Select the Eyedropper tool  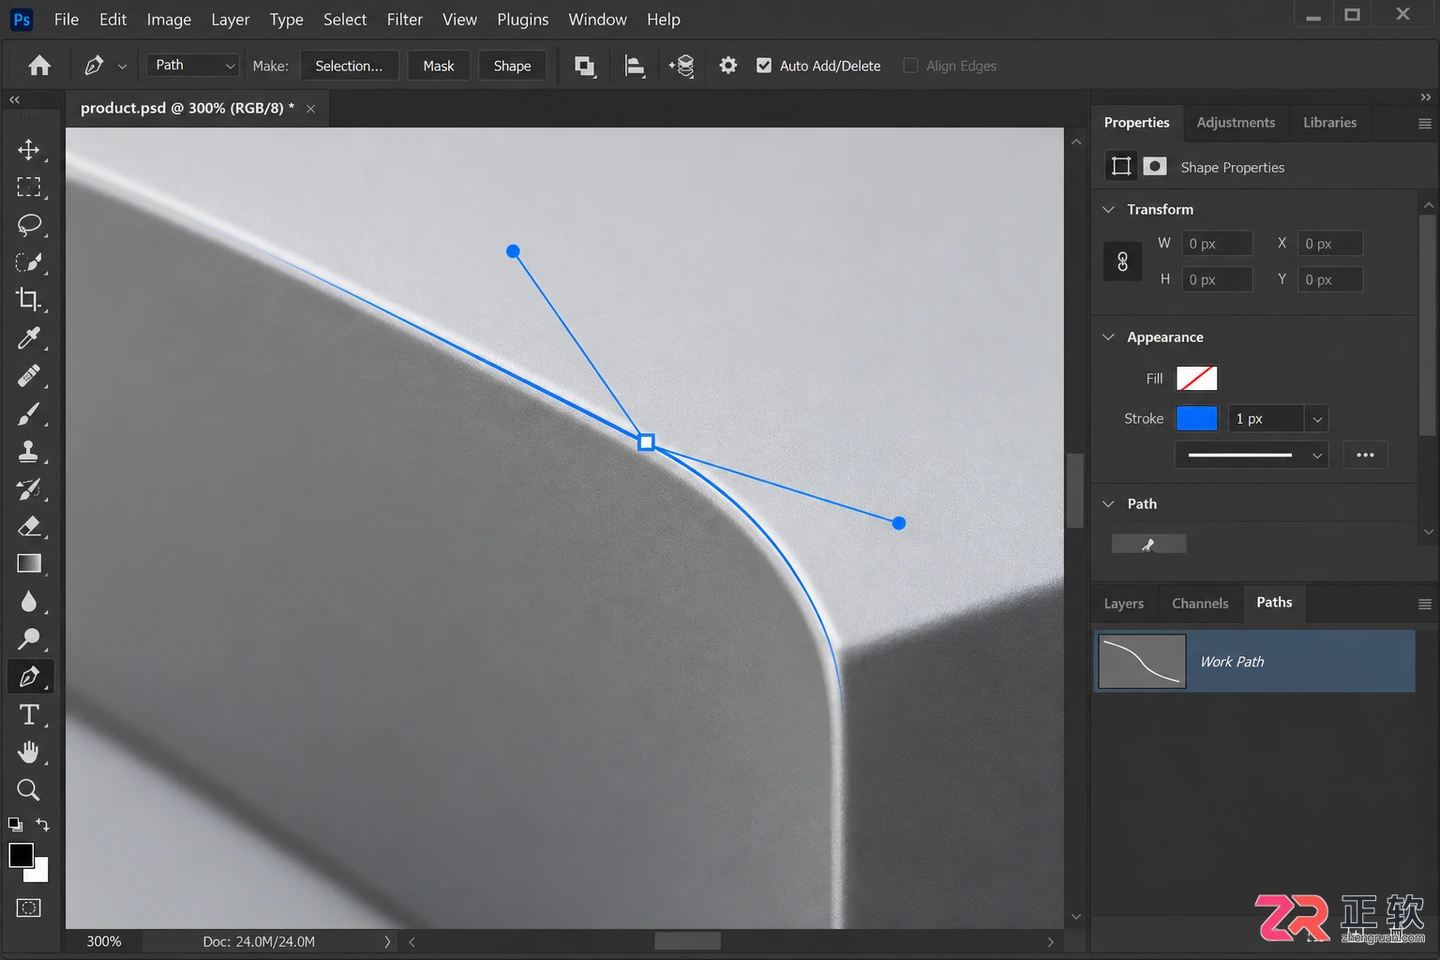(x=28, y=338)
